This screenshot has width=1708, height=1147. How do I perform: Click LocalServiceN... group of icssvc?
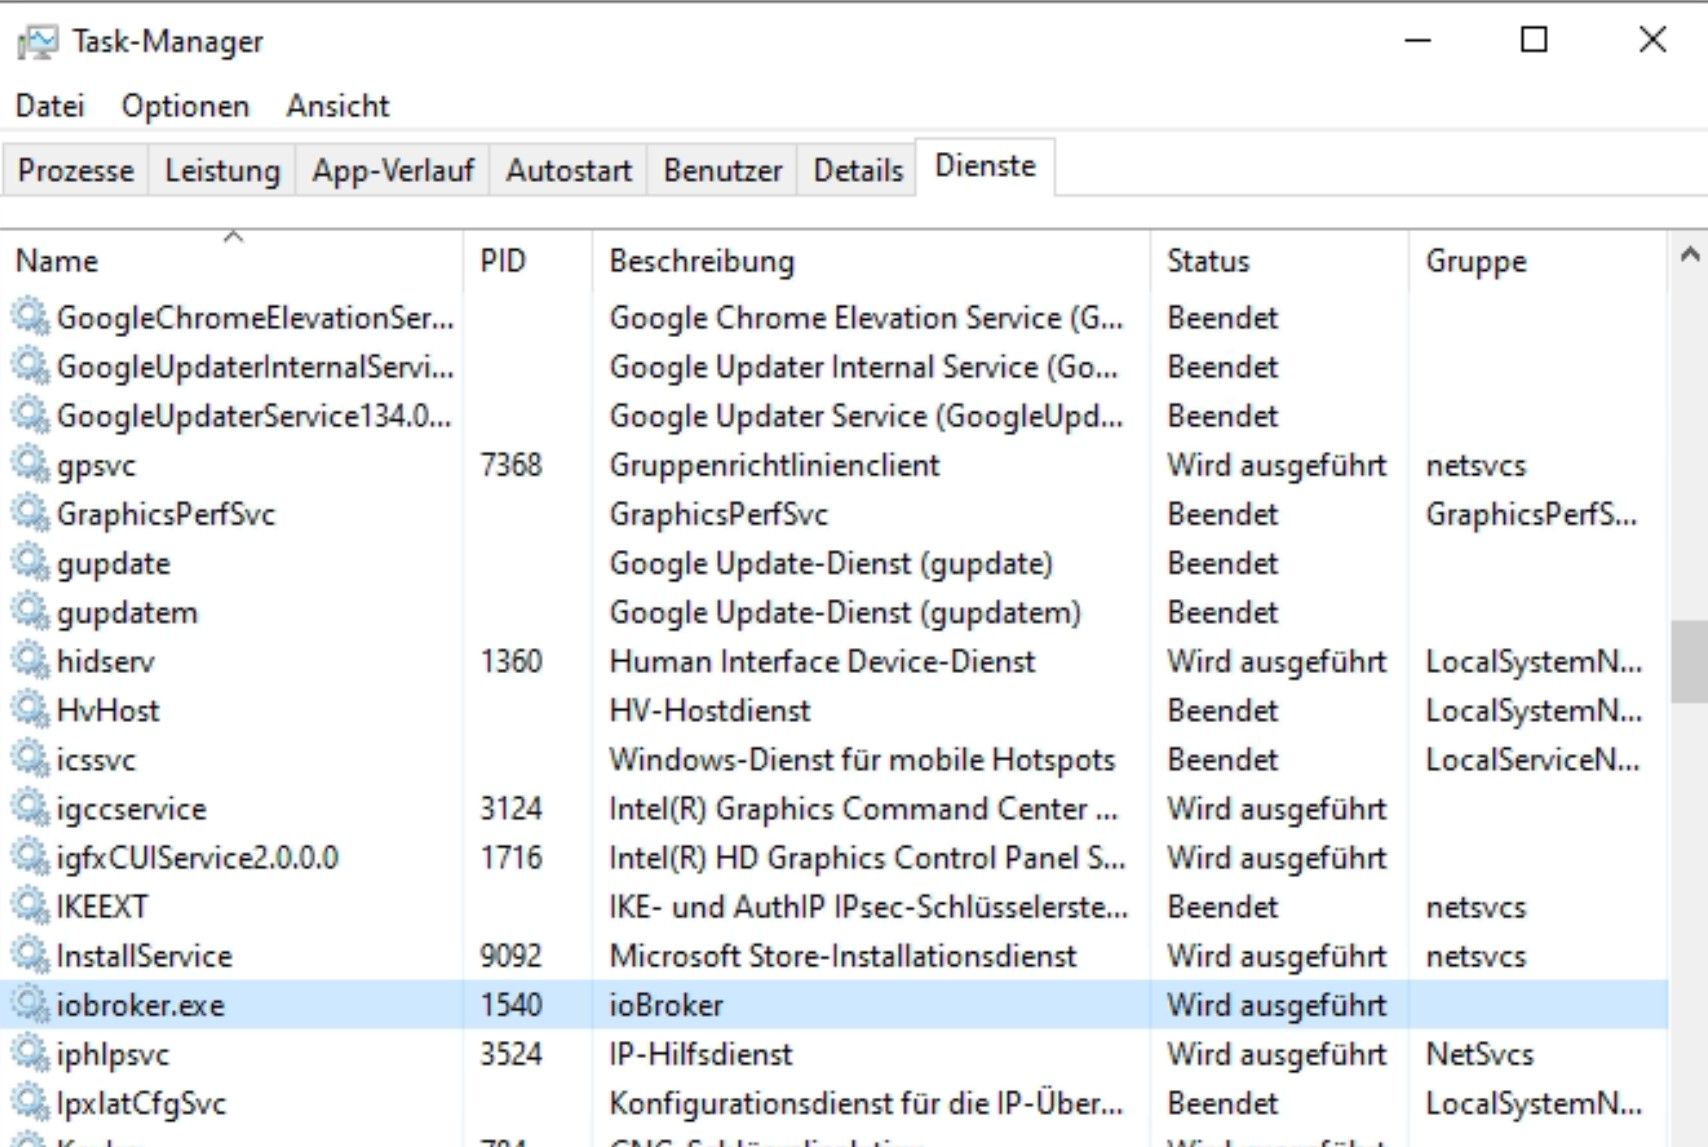(x=1533, y=759)
